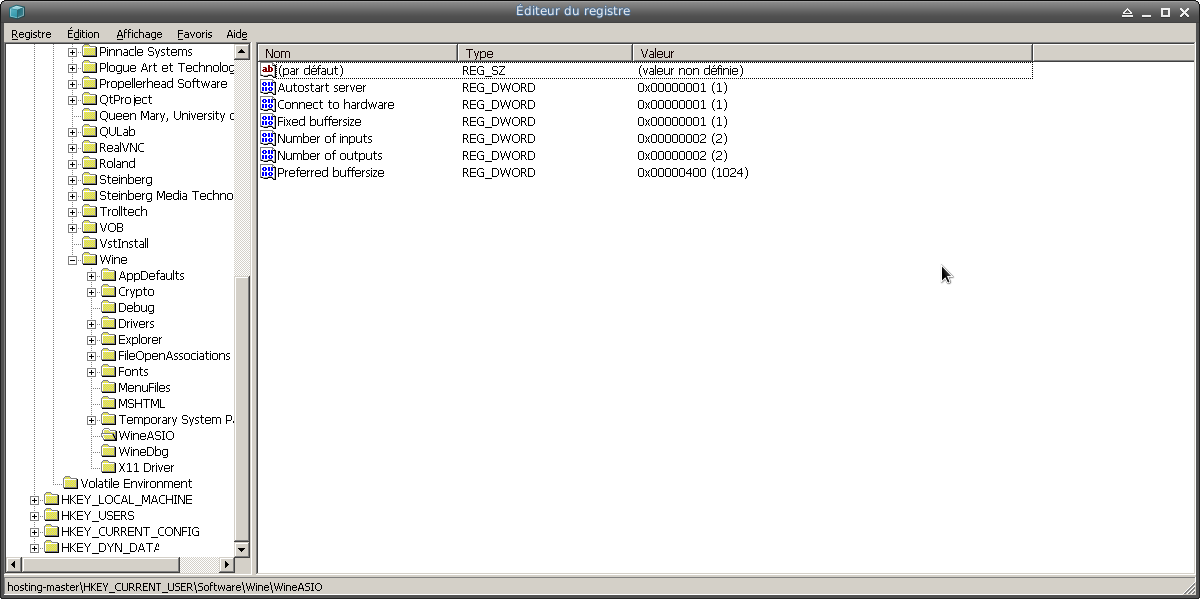The width and height of the screenshot is (1200, 599).
Task: Select the (valeur non définie) cell
Action: 690,70
